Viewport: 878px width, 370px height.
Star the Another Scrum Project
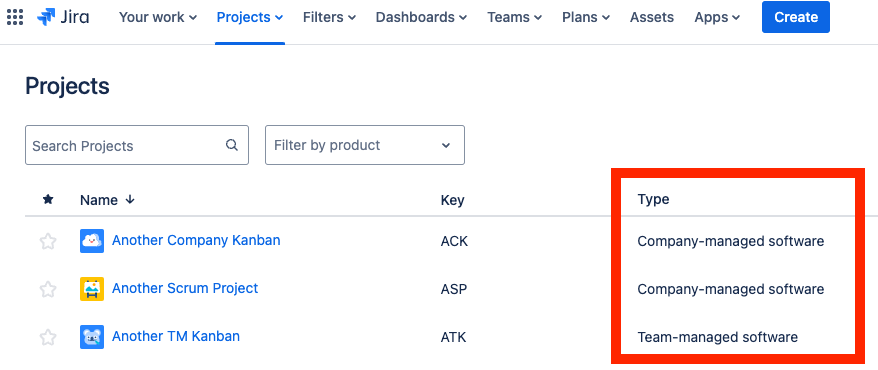pos(48,289)
